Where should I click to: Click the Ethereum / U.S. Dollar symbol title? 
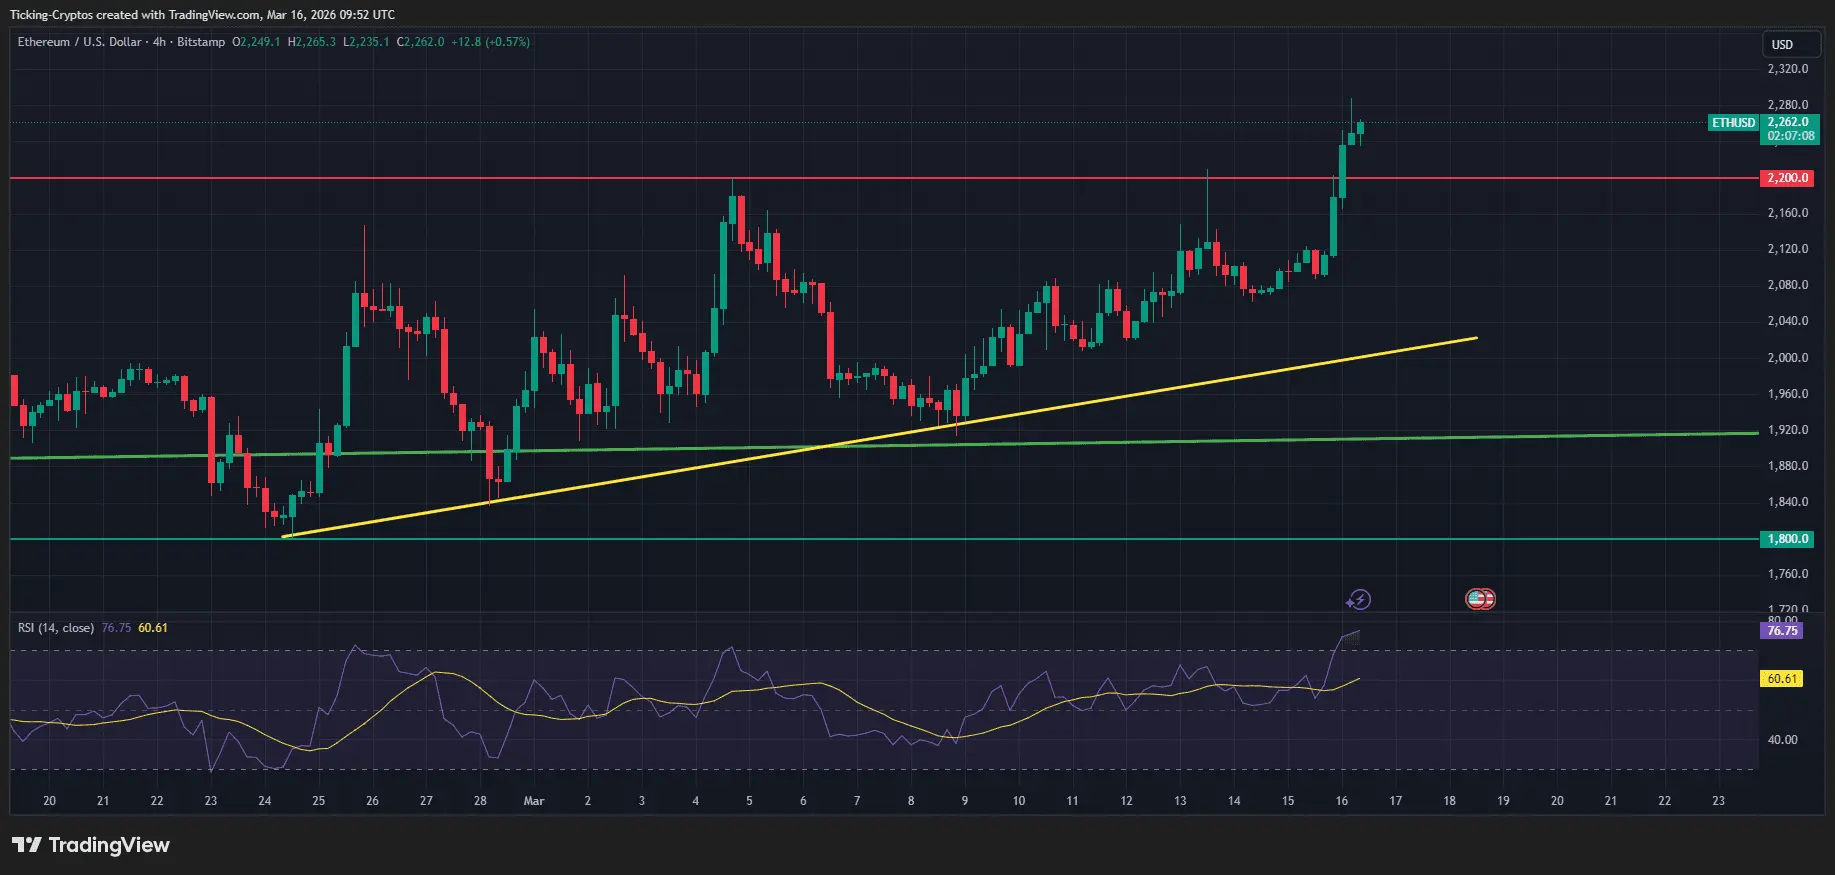click(x=80, y=42)
